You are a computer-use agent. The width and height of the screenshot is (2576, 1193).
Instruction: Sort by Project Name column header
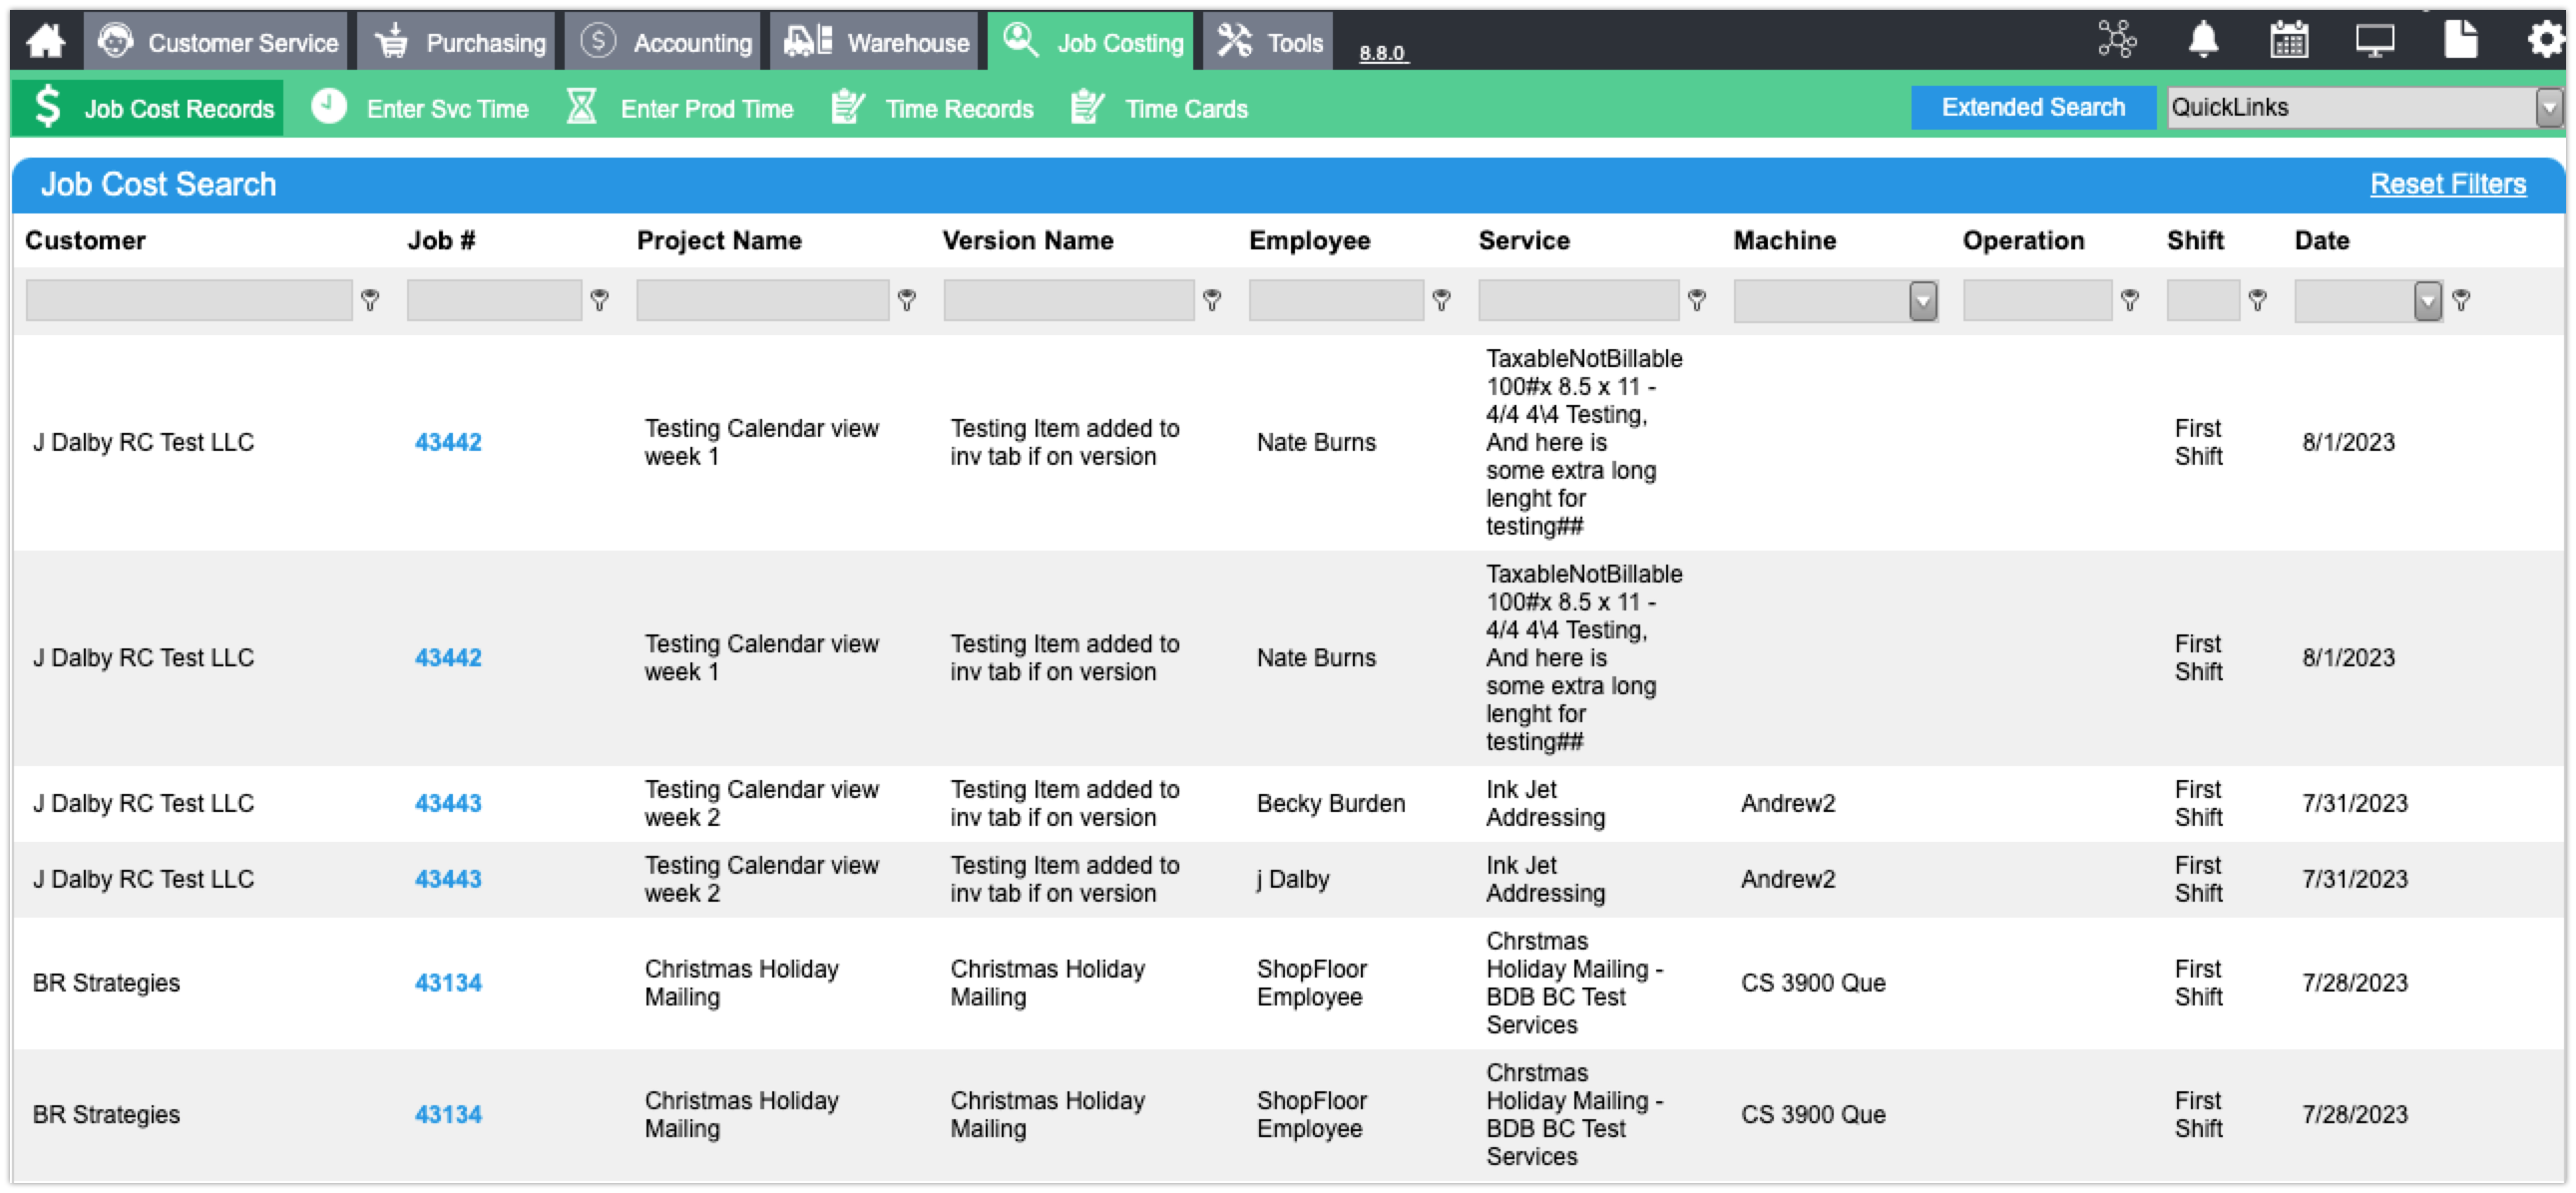719,240
